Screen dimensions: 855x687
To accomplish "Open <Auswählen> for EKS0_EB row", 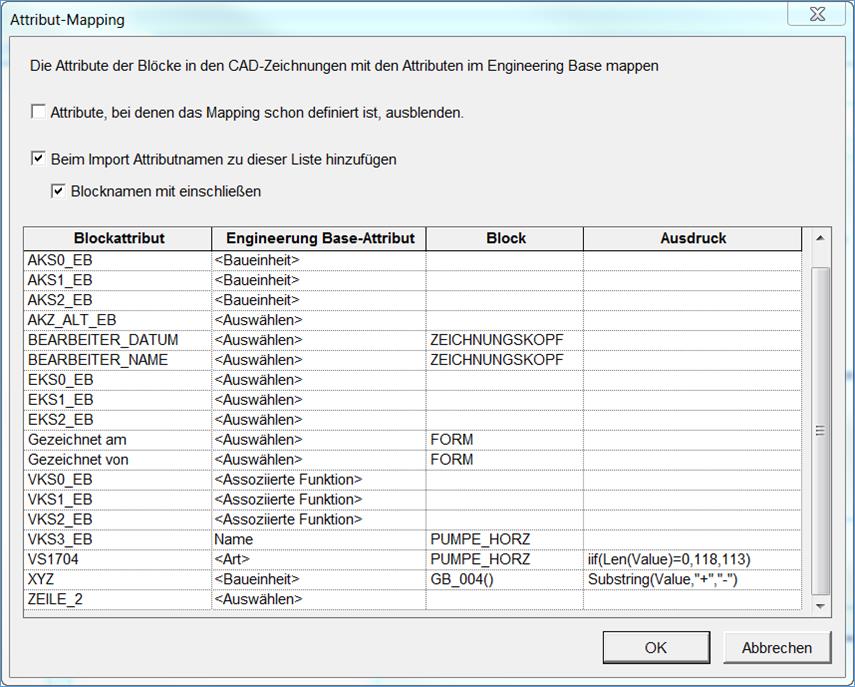I will coord(319,379).
